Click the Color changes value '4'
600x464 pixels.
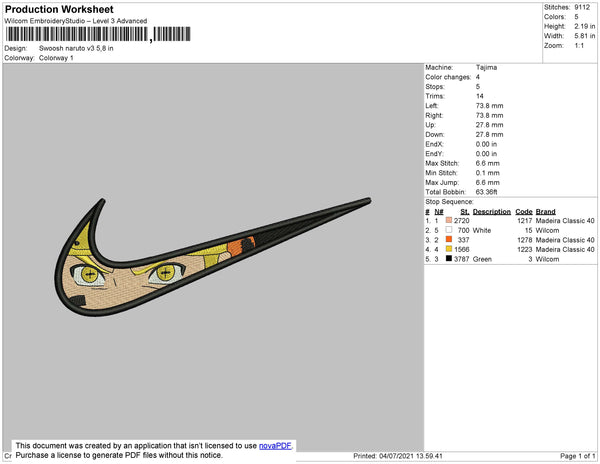point(478,77)
